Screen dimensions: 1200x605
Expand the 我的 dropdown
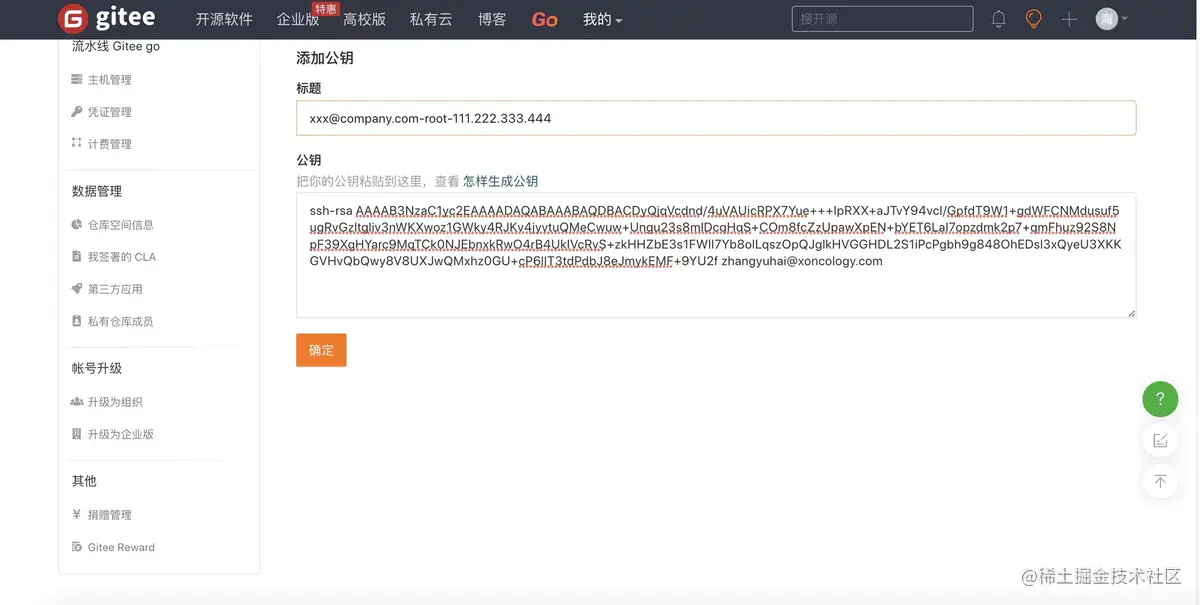[602, 19]
